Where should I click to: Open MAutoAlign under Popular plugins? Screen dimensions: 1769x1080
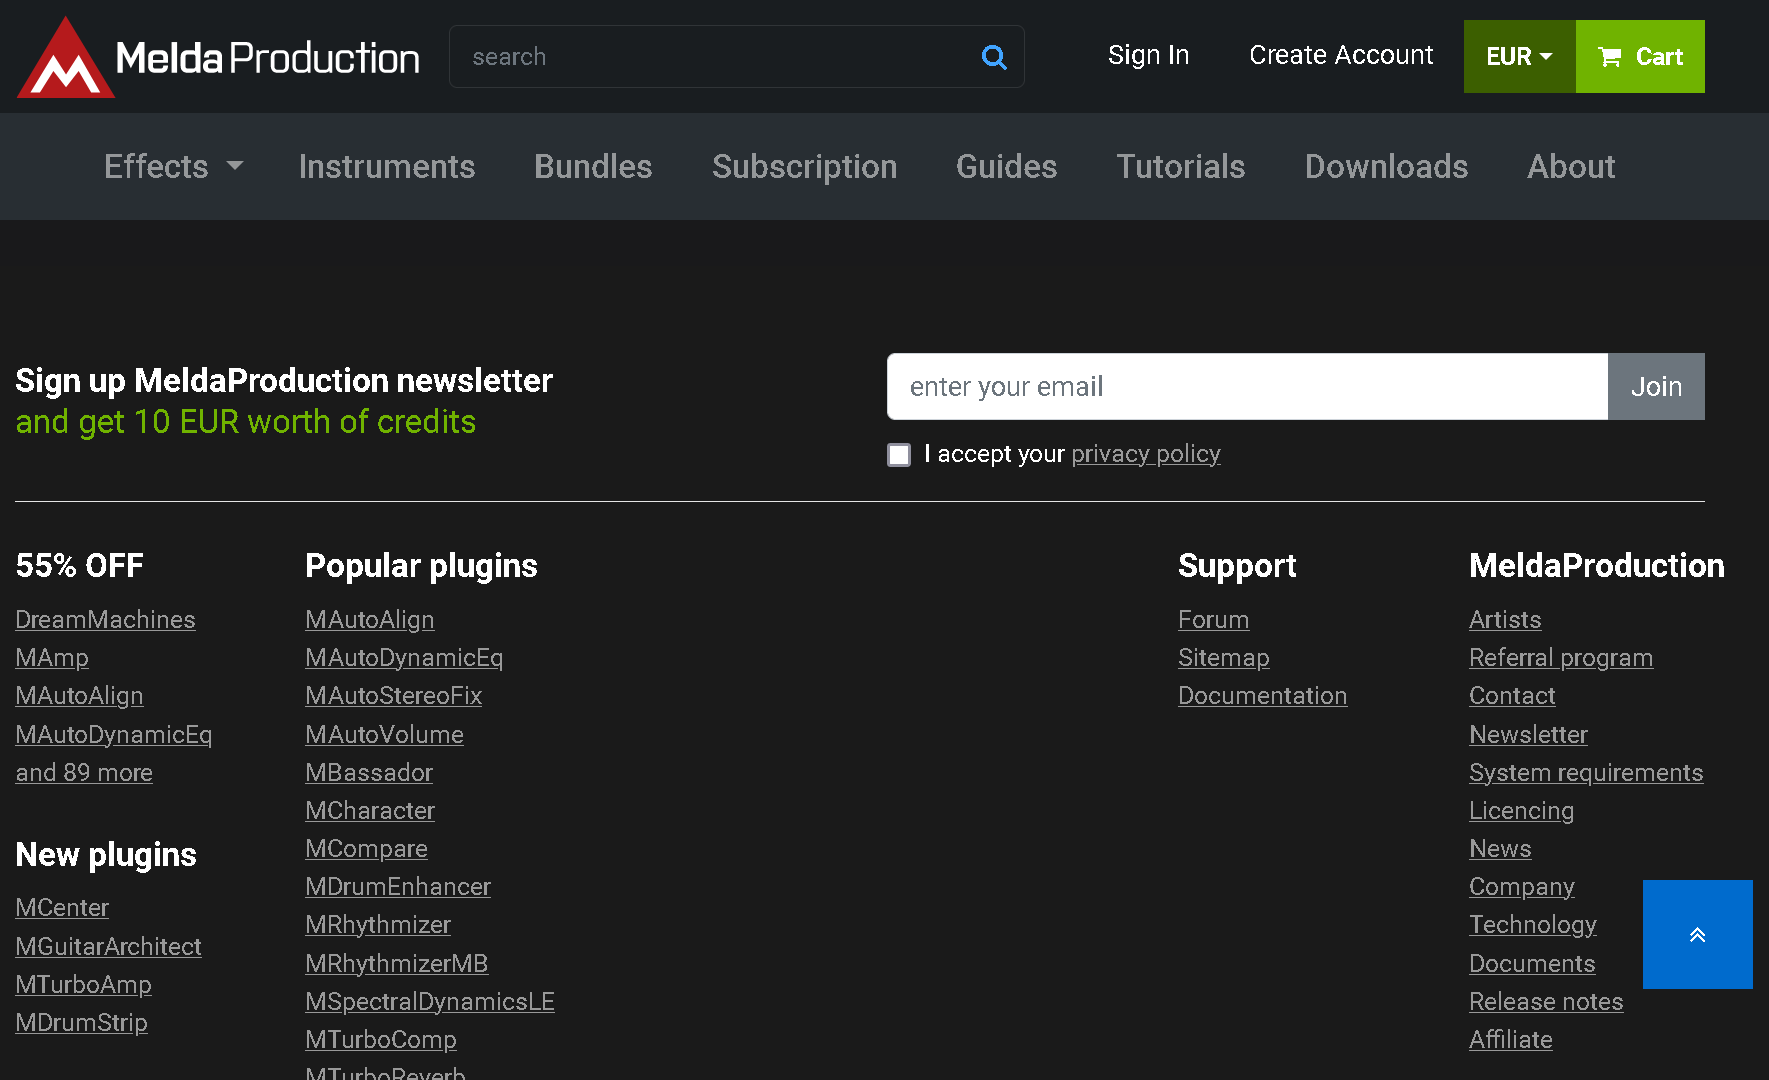pyautogui.click(x=370, y=620)
